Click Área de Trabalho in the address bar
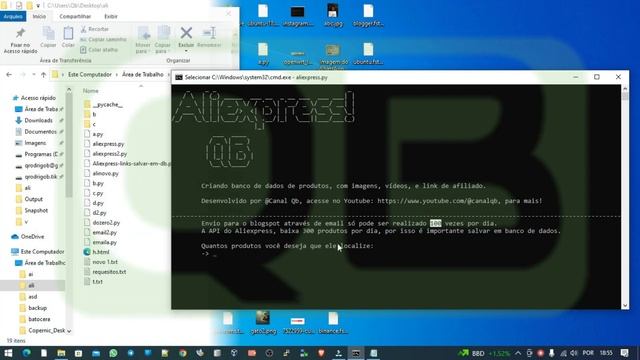The image size is (640, 360). point(142,75)
